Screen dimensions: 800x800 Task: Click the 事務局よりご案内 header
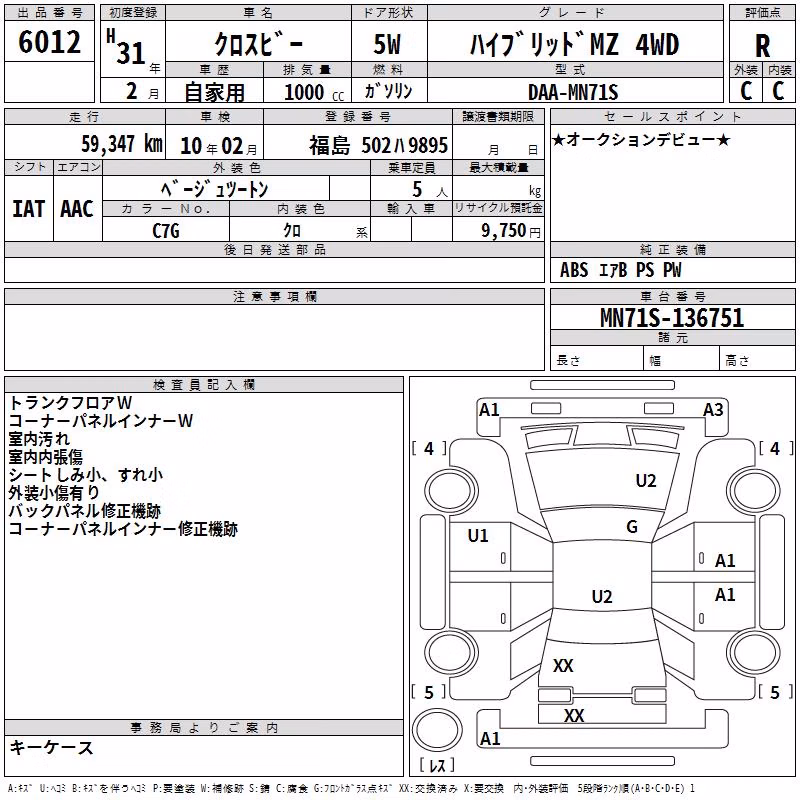tap(204, 728)
